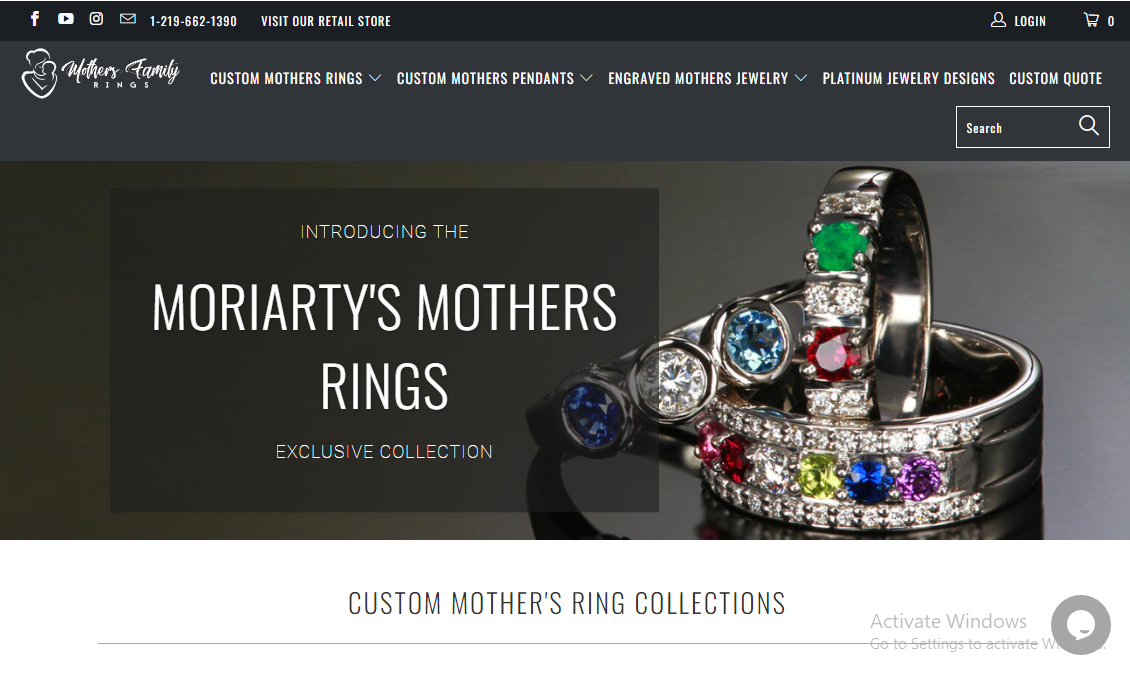1130x674 pixels.
Task: Click the Moriarty's Mothers Rings banner heading
Action: pos(384,346)
